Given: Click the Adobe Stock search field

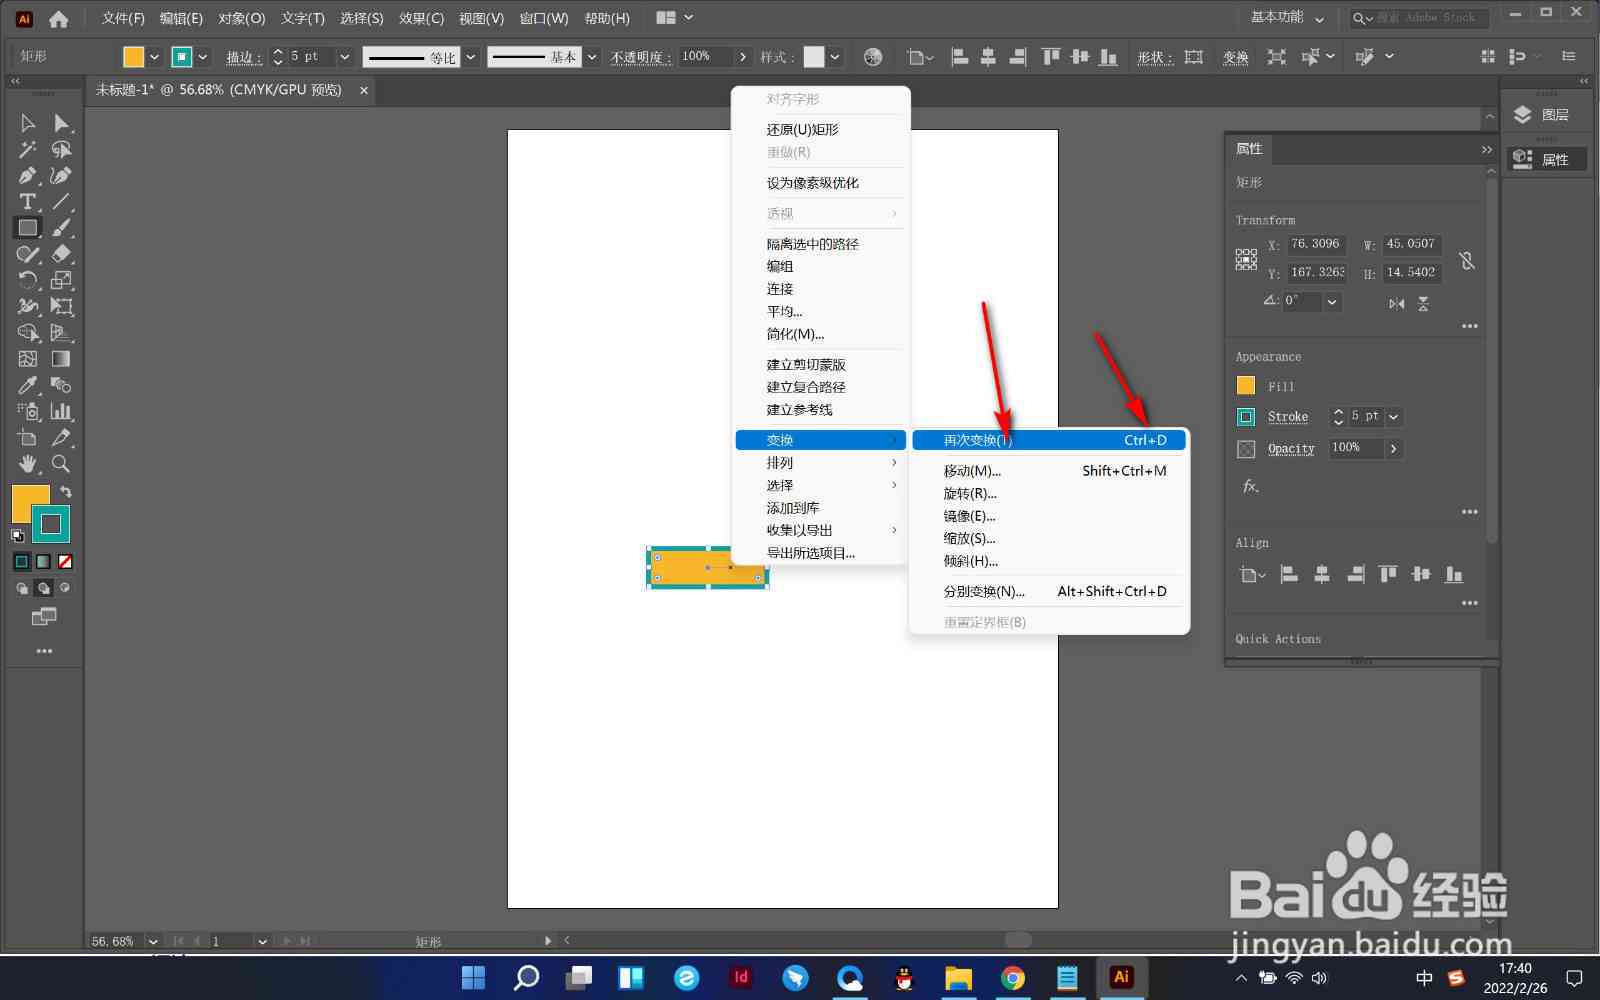Looking at the screenshot, I should coord(1420,18).
